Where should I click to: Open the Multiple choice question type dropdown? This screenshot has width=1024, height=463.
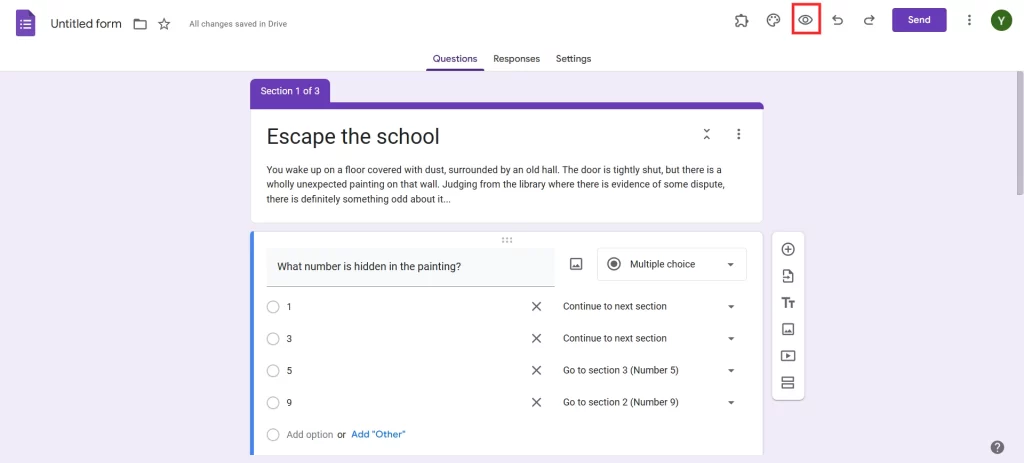pos(671,264)
